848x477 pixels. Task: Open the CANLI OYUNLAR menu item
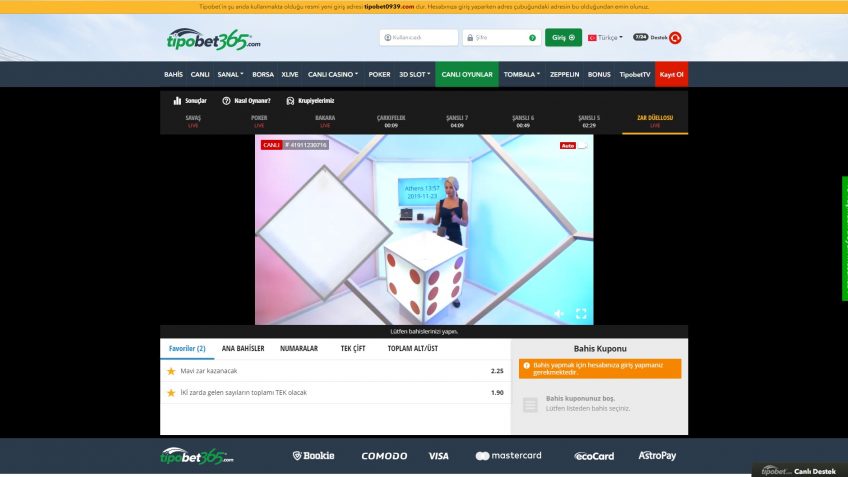click(x=467, y=75)
